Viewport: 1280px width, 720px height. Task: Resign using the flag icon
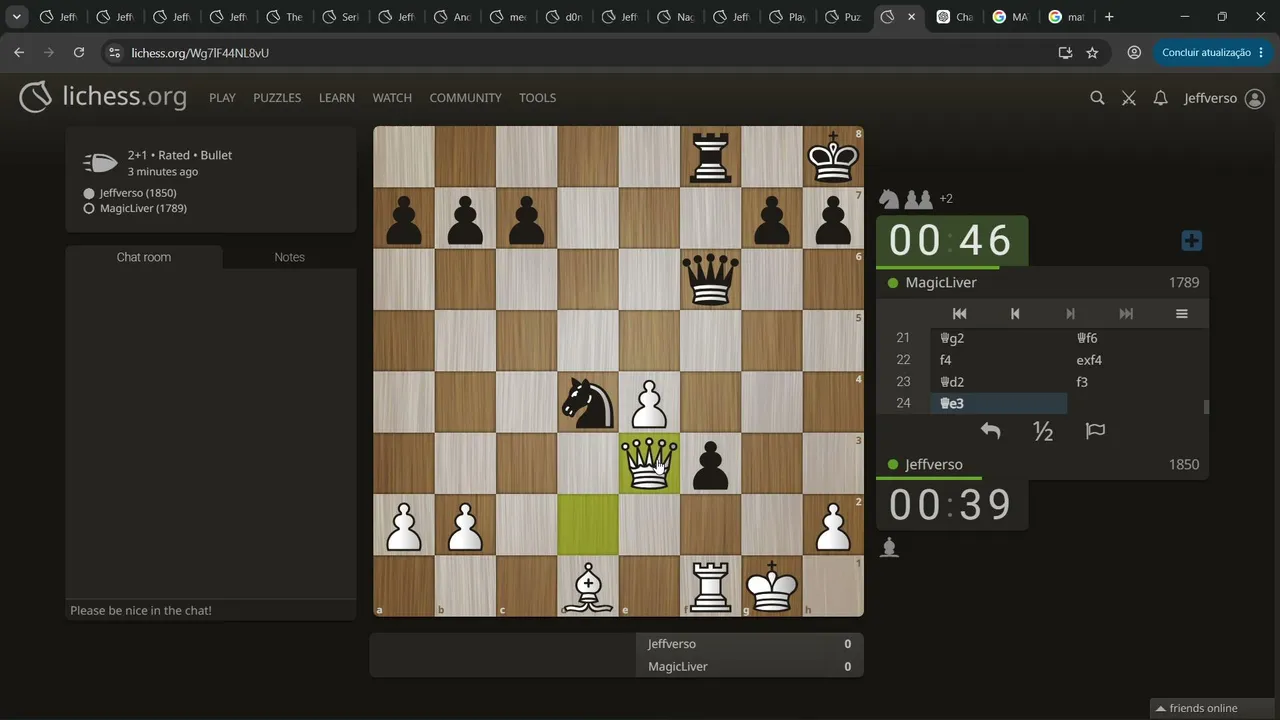click(1095, 431)
